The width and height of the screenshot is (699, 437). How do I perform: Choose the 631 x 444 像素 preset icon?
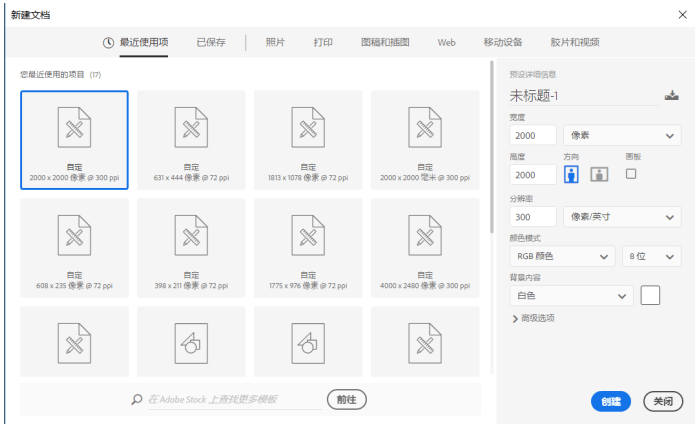[191, 127]
